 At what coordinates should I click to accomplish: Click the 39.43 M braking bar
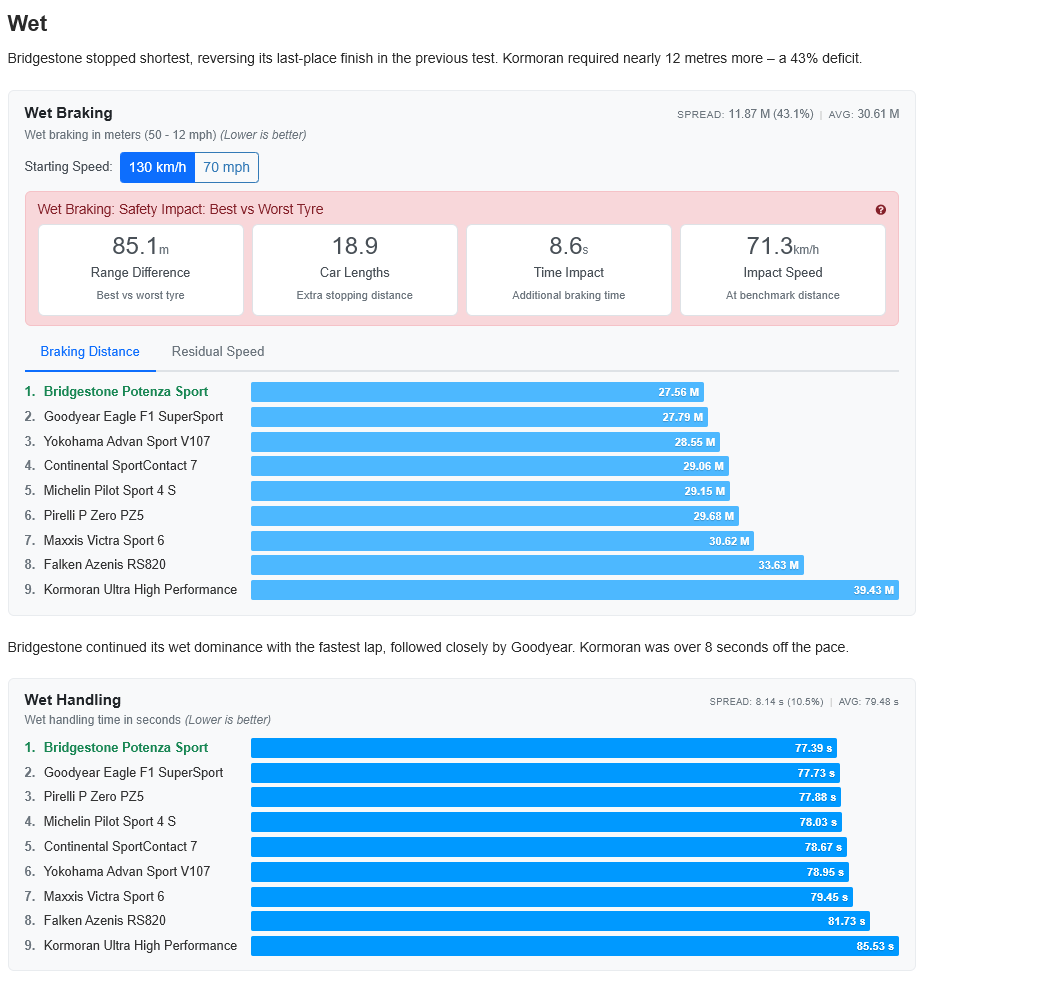tap(575, 590)
